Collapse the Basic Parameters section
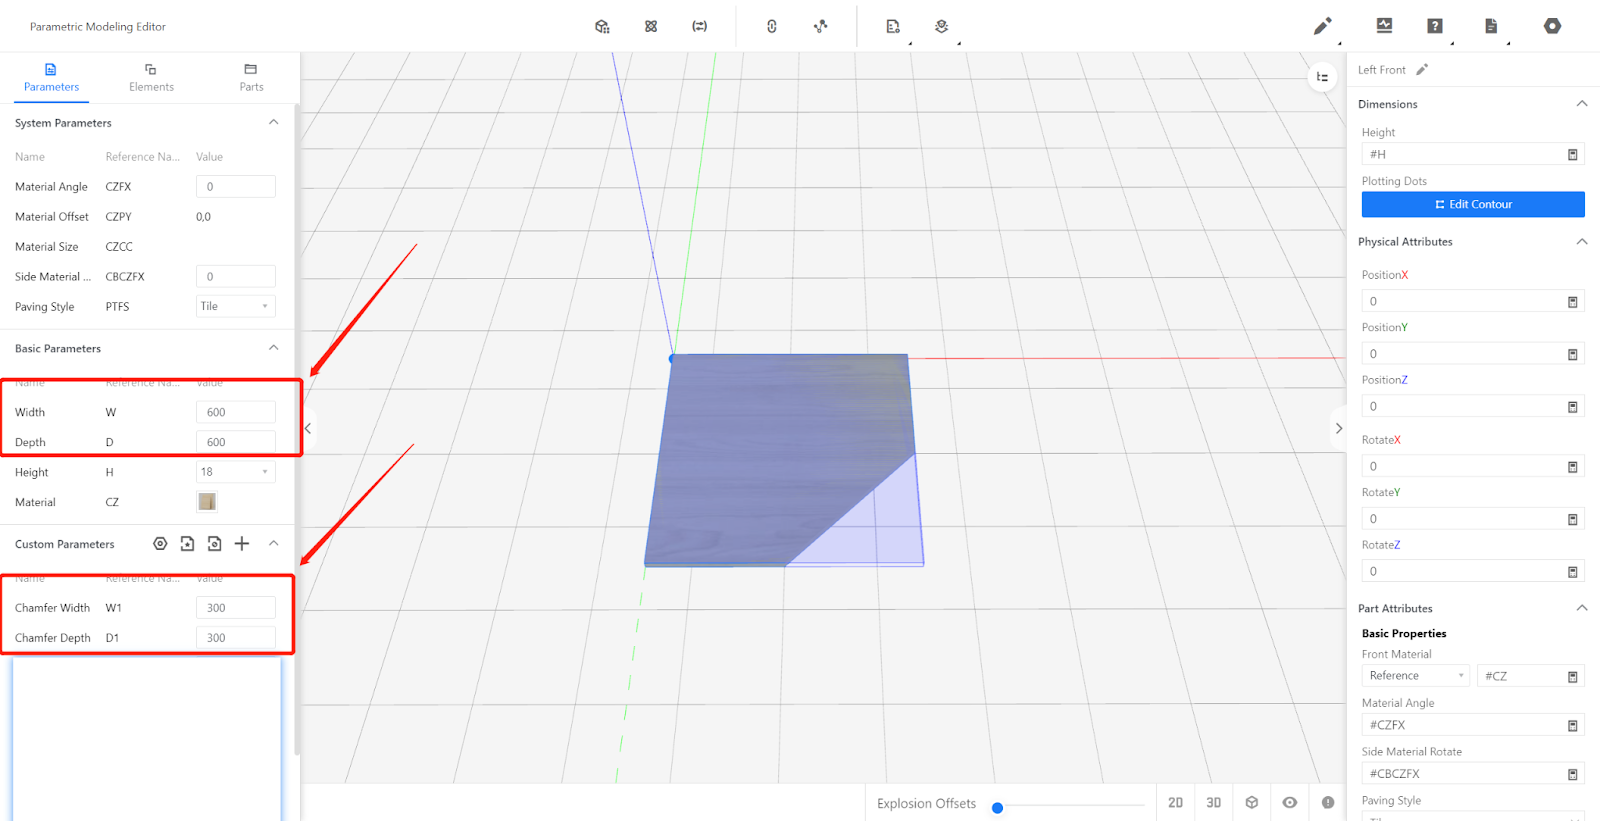 pos(273,348)
